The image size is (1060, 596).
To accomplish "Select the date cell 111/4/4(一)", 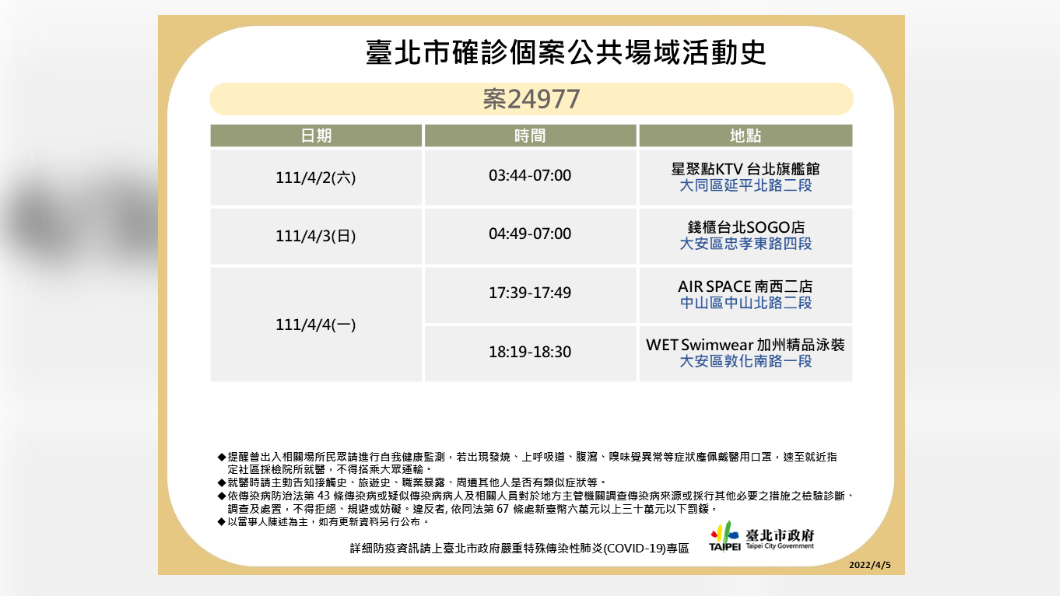I will [x=316, y=324].
